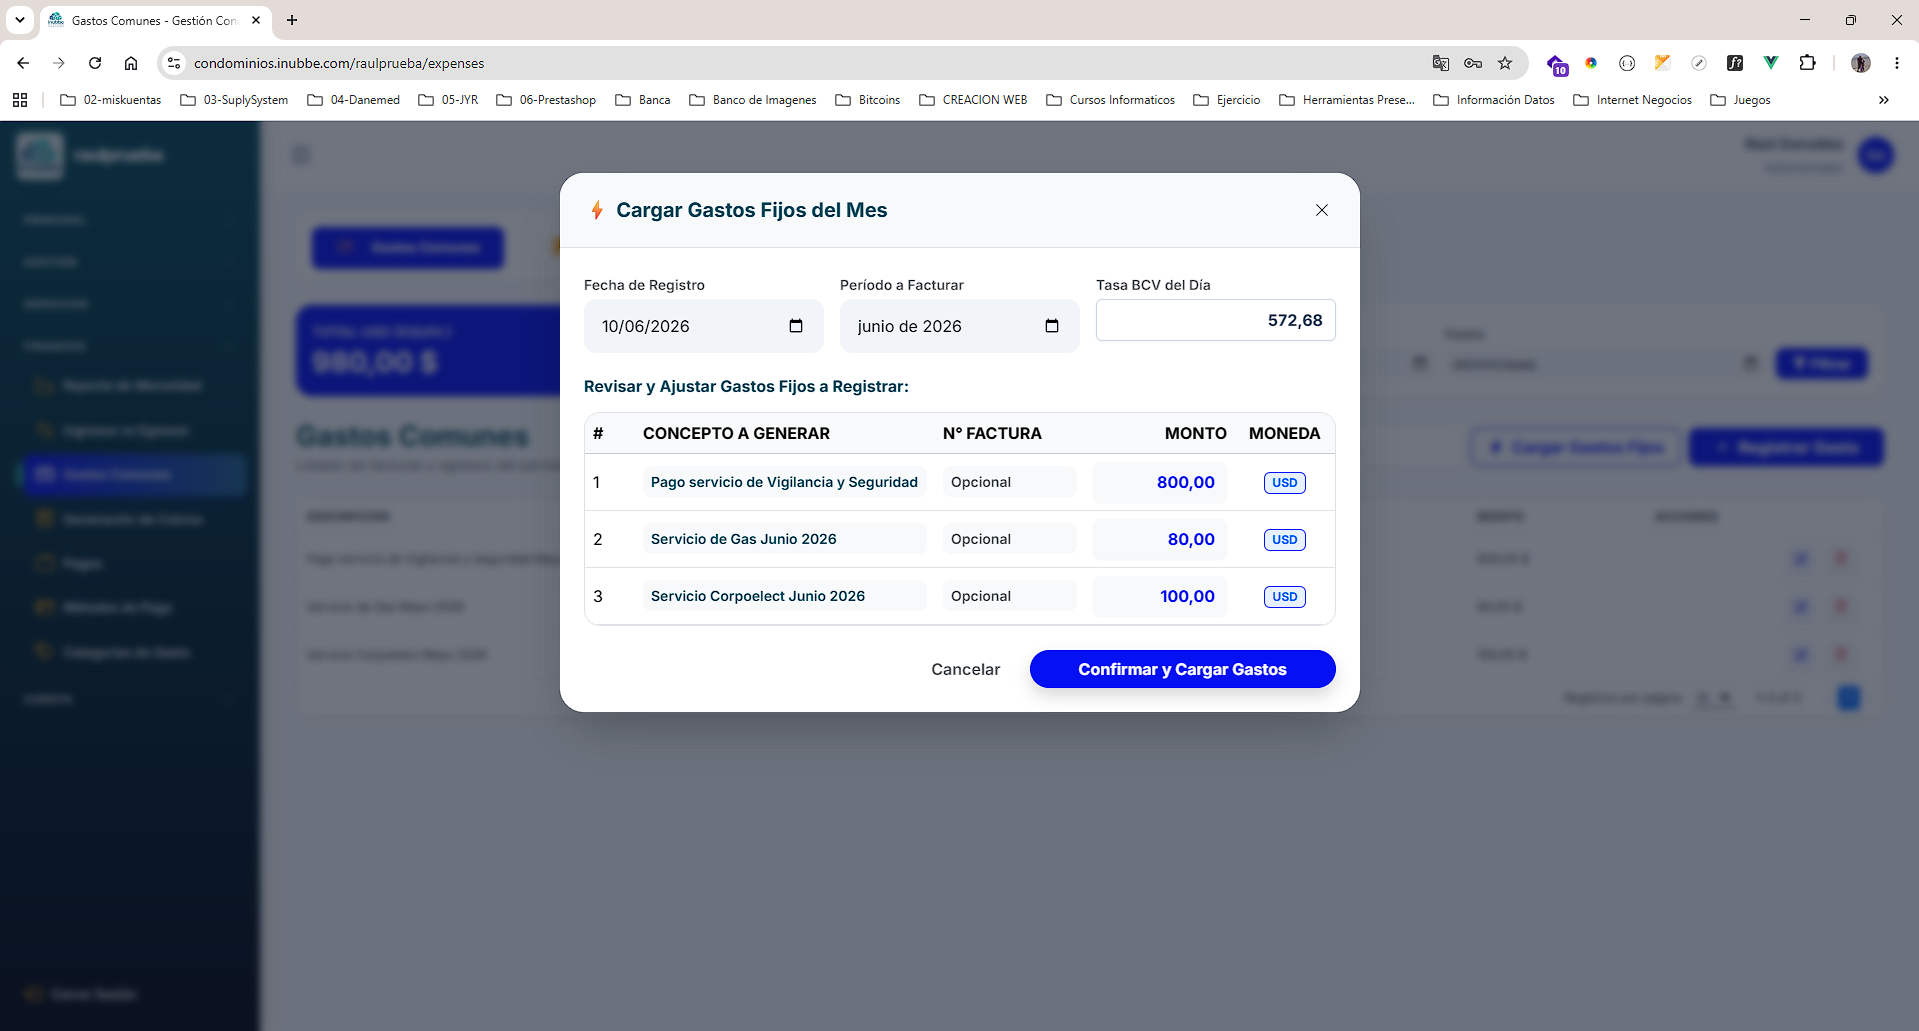
Task: Click invoice number field for Corpoelect row
Action: pyautogui.click(x=1009, y=596)
